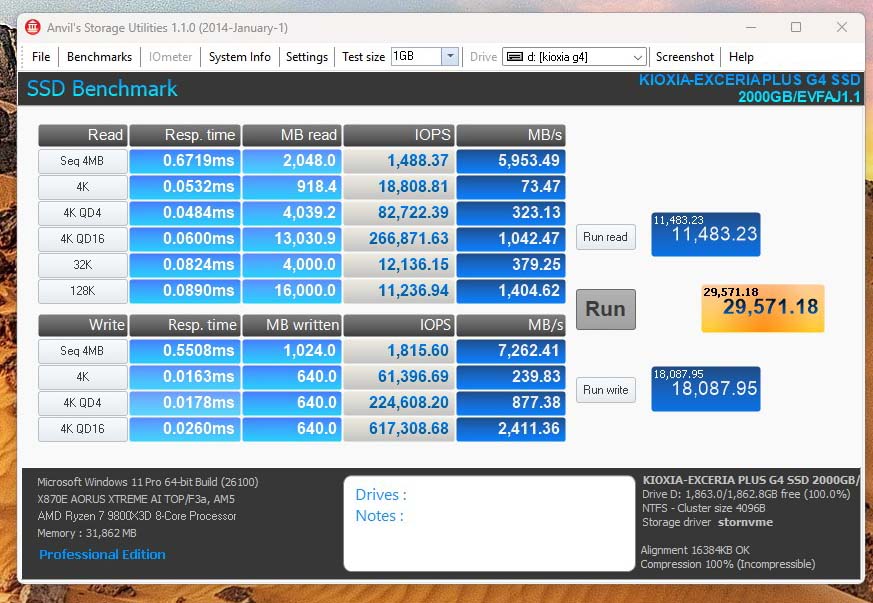This screenshot has height=603, width=873.
Task: Click the Professional Edition link
Action: coord(102,554)
